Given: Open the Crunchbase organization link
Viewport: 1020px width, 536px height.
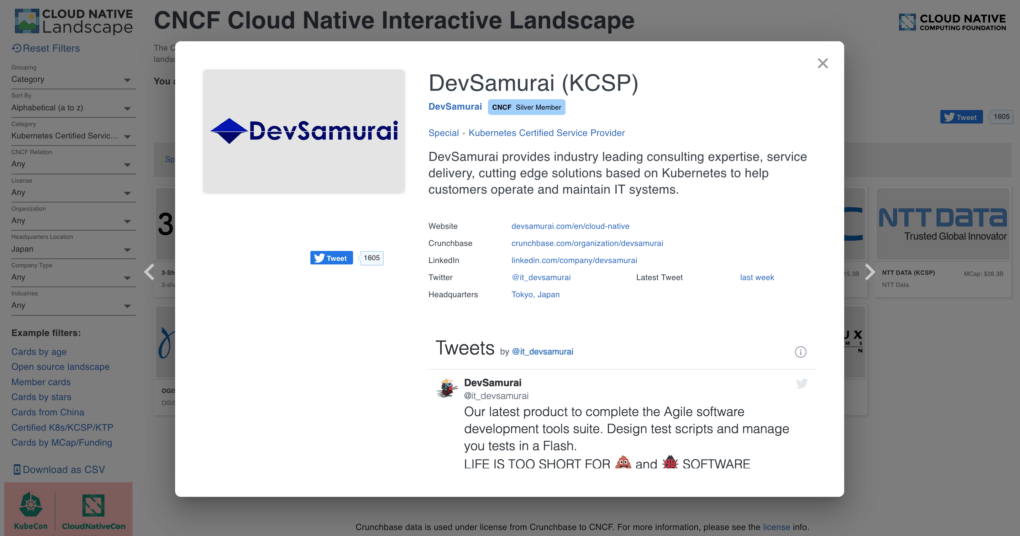Looking at the screenshot, I should click(587, 243).
